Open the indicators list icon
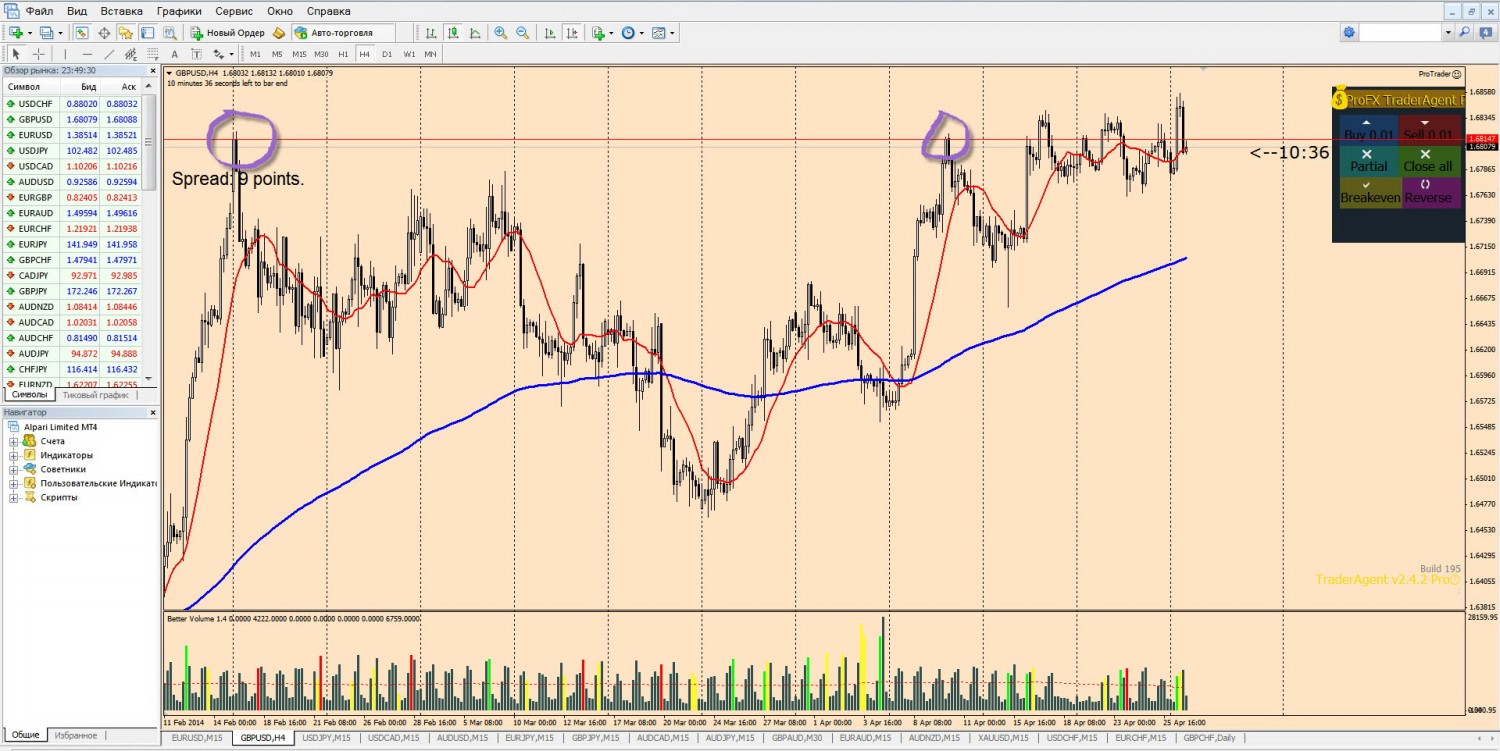Viewport: 1500px width, 751px height. 598,33
